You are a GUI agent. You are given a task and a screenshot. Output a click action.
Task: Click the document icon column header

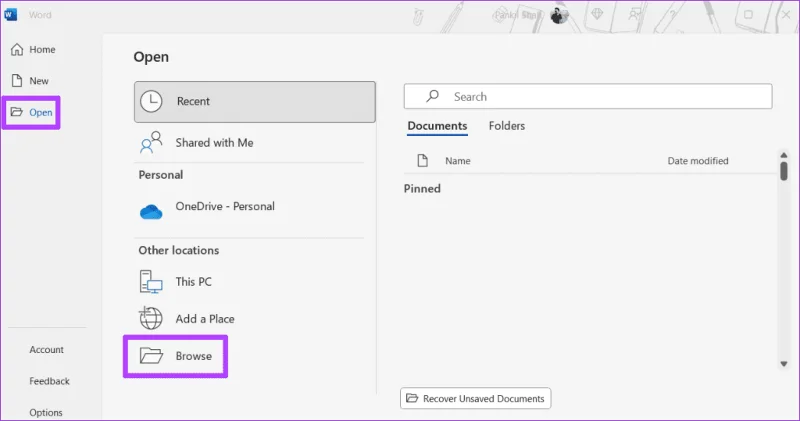pyautogui.click(x=422, y=161)
